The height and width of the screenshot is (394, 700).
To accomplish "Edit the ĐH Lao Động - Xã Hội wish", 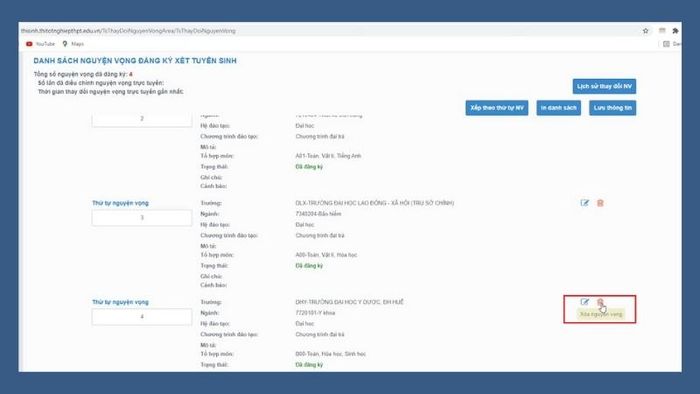I will (584, 203).
